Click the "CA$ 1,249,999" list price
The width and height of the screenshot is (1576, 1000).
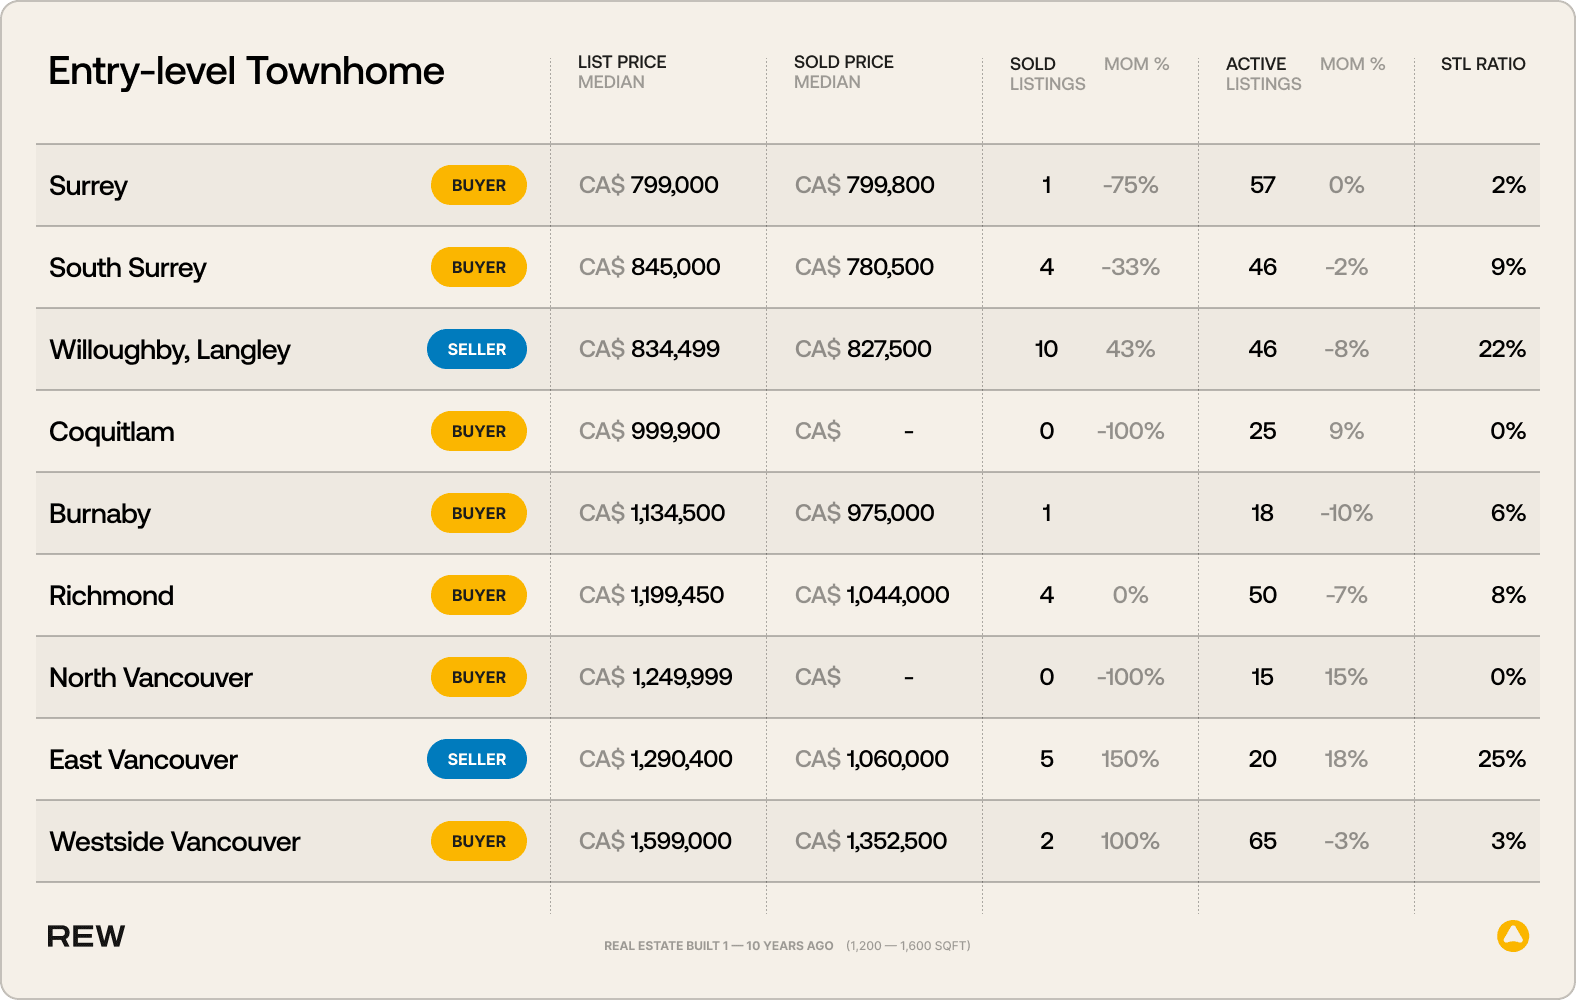pos(656,677)
